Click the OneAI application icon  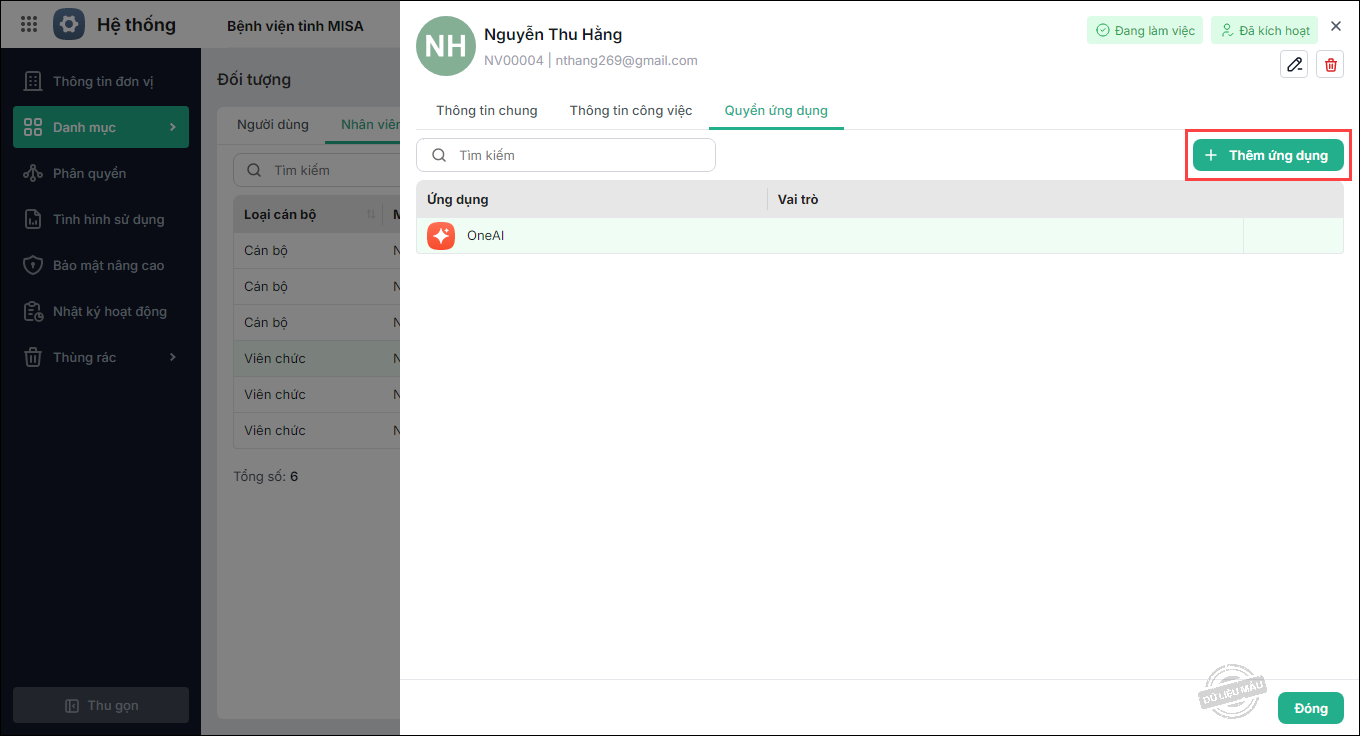pos(441,236)
